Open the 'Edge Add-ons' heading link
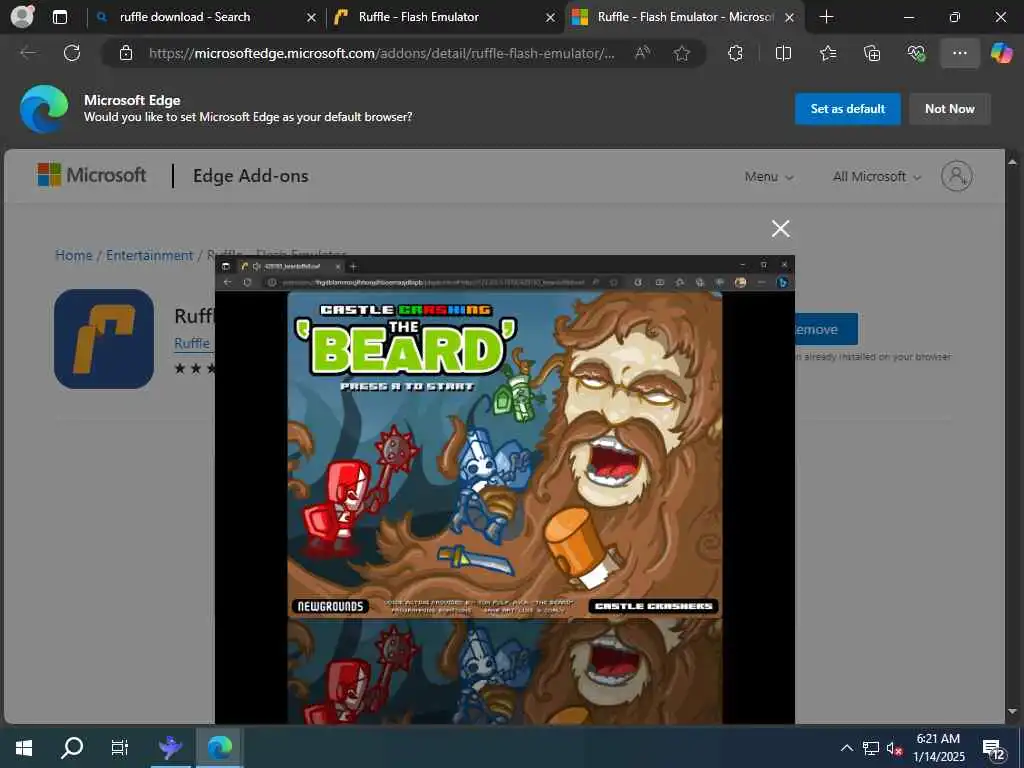The image size is (1024, 768). (250, 176)
